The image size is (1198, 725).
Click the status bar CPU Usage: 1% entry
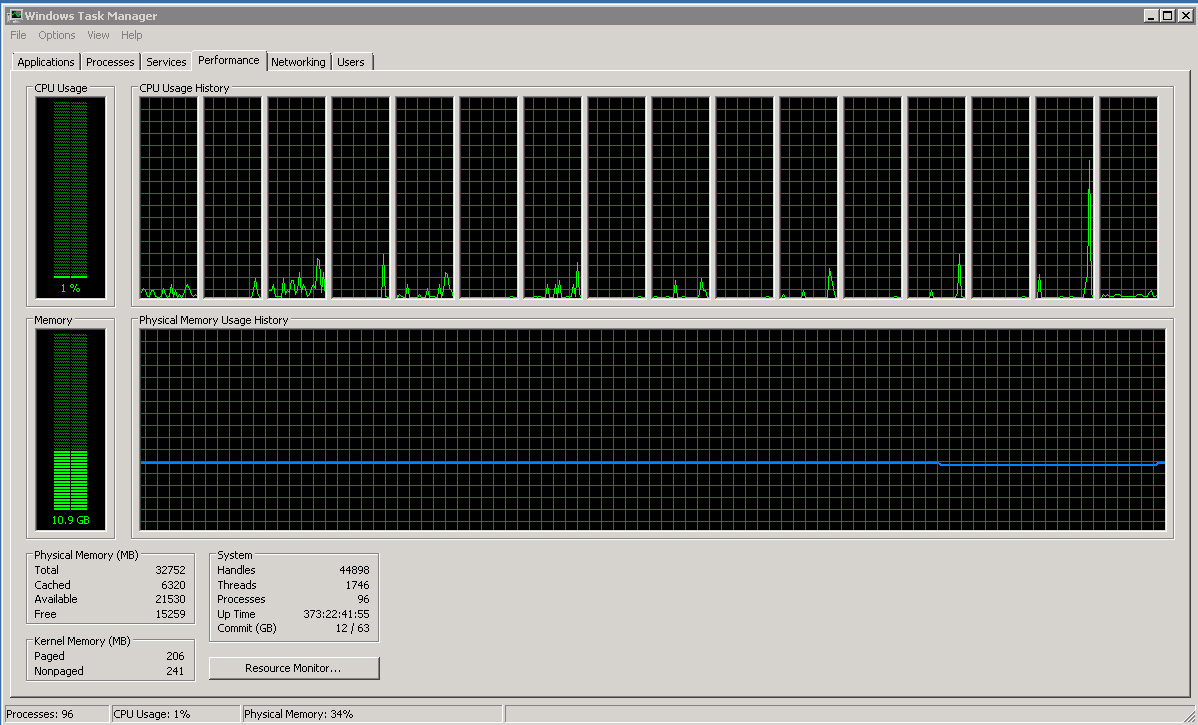pos(175,714)
